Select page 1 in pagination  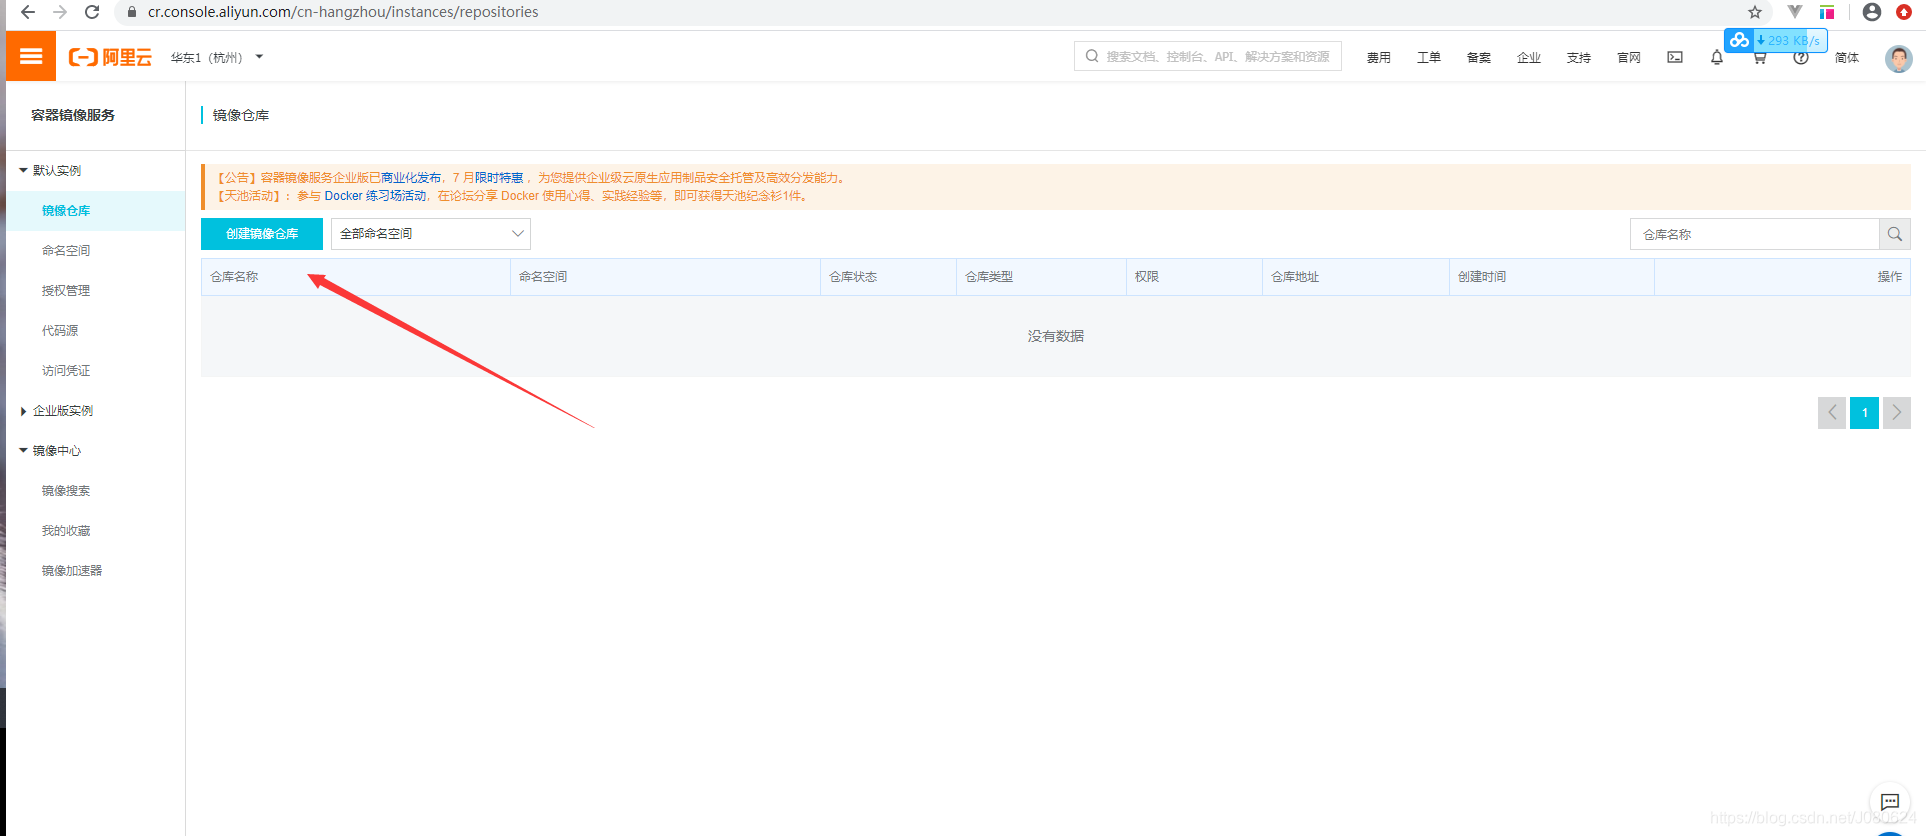[x=1864, y=412]
